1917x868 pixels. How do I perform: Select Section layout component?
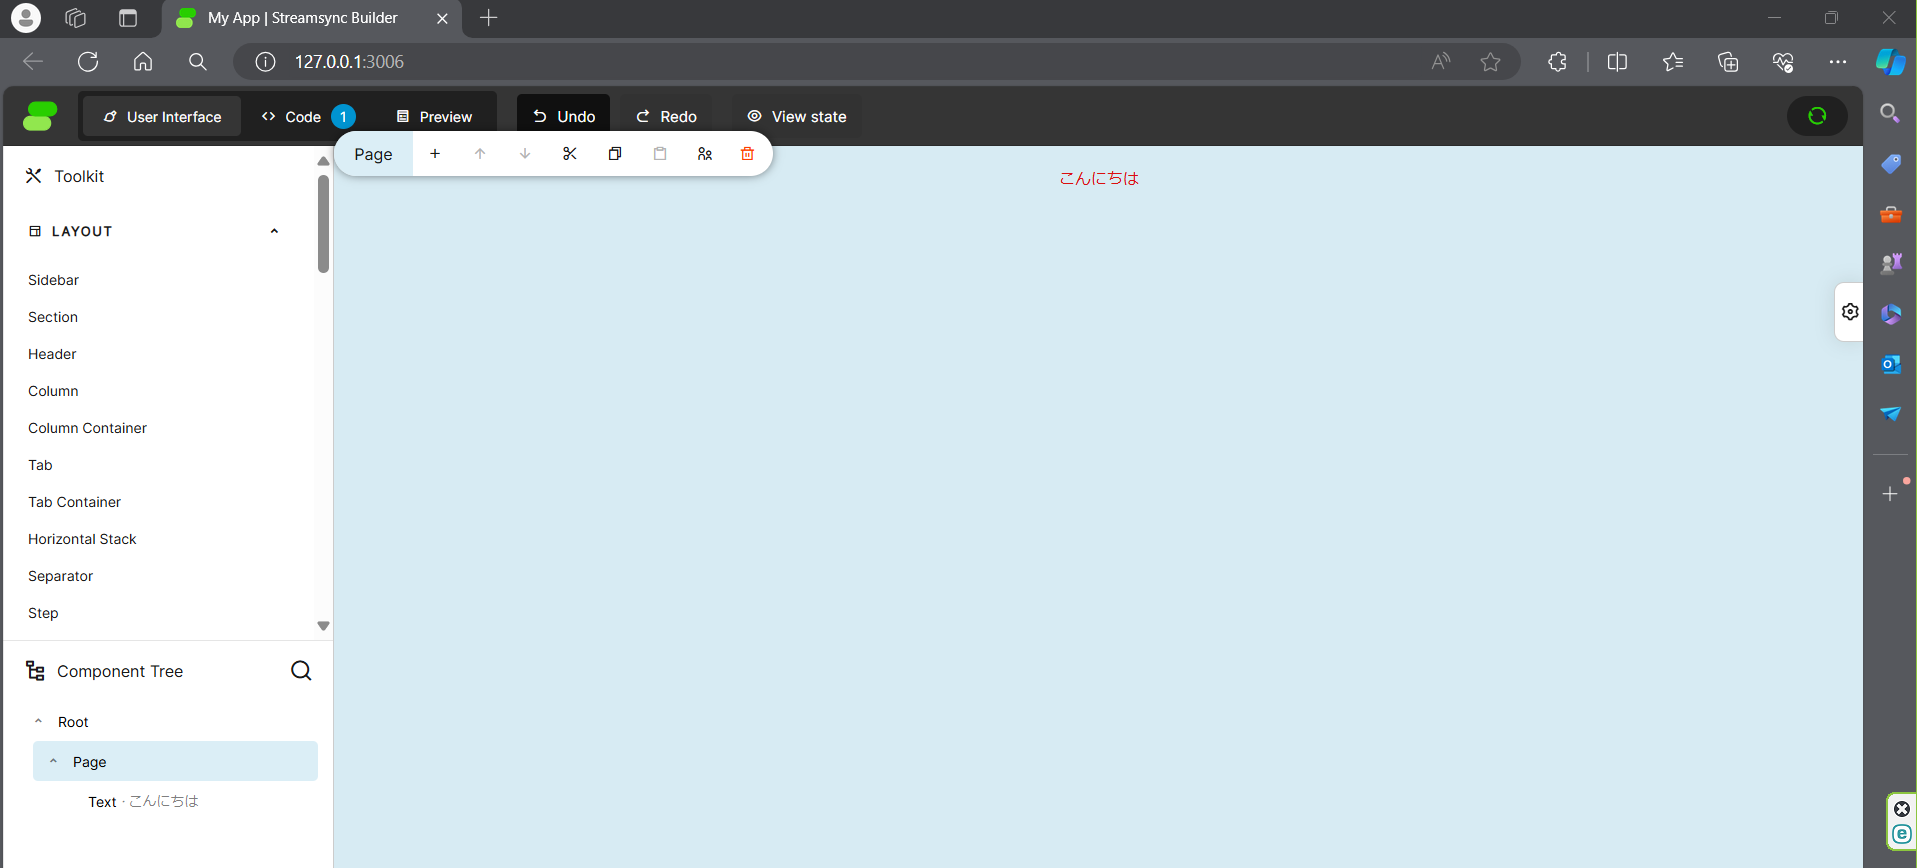tap(53, 317)
